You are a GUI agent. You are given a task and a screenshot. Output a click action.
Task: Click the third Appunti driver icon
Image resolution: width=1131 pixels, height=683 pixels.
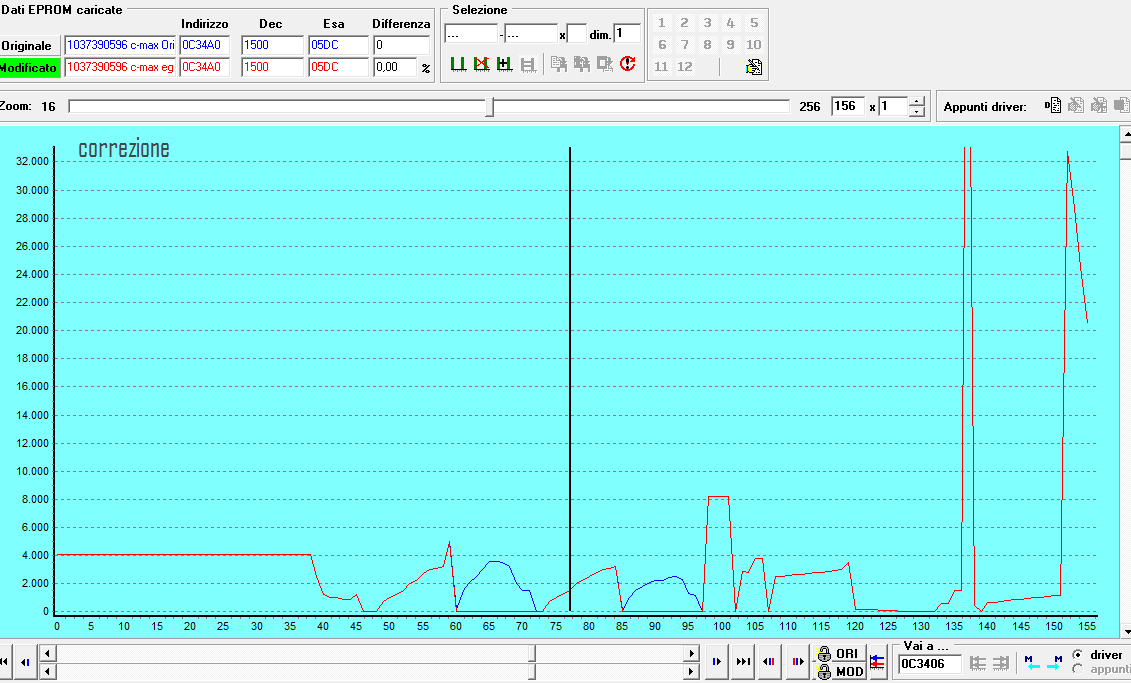pyautogui.click(x=1099, y=105)
